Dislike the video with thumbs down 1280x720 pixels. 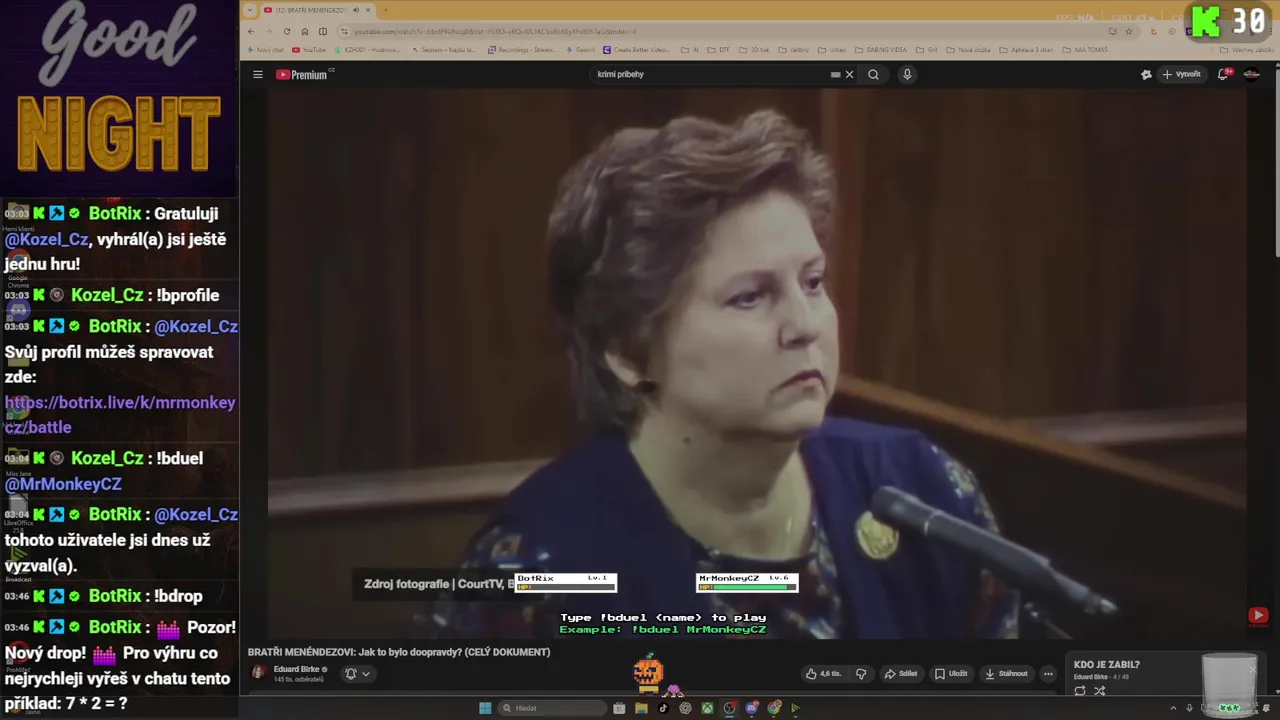[x=860, y=674]
